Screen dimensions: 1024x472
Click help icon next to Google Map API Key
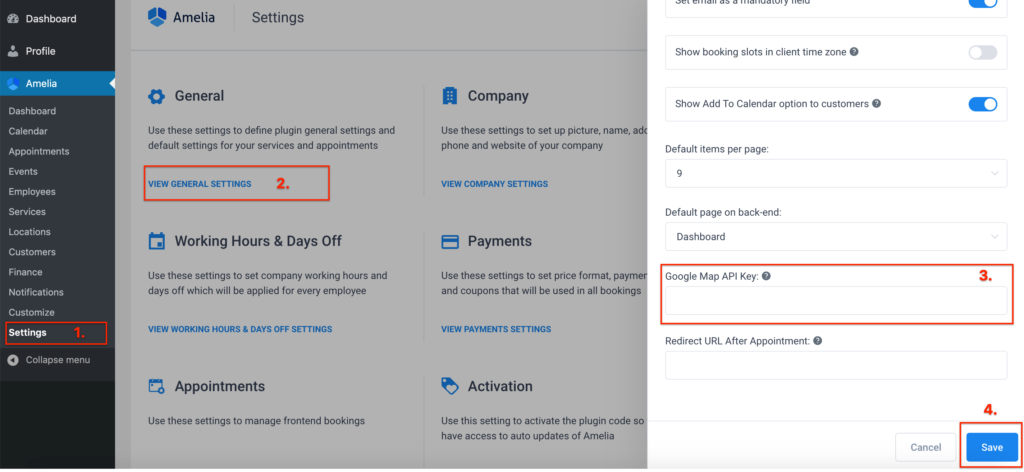click(766, 276)
